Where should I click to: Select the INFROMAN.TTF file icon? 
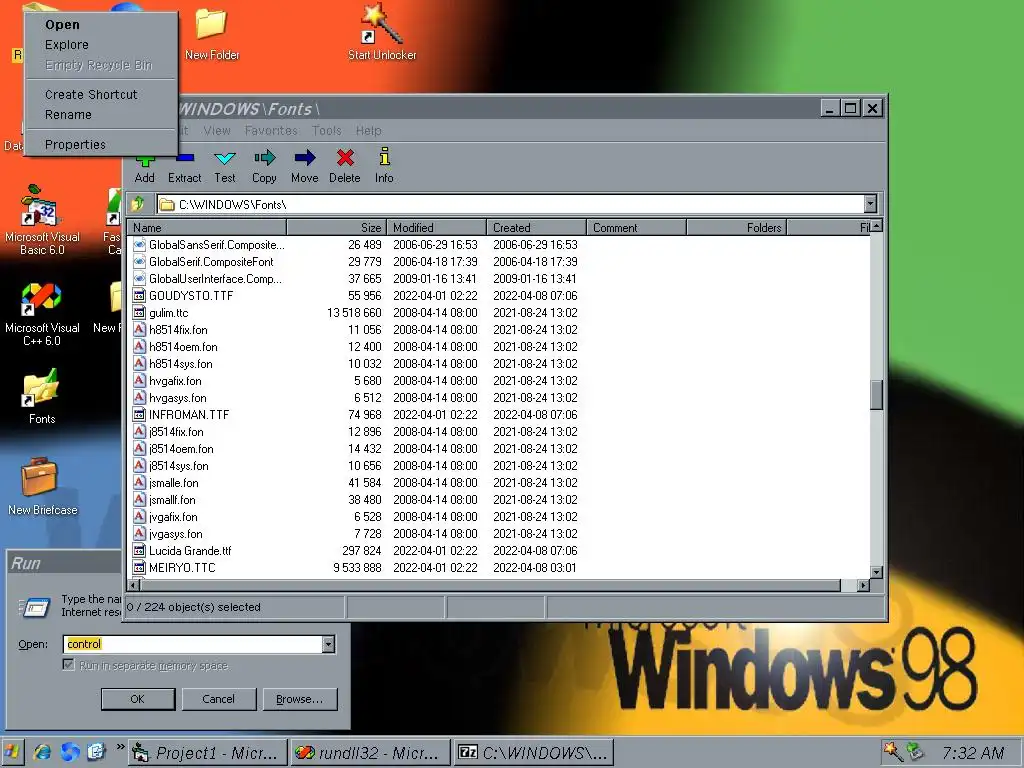tap(139, 415)
